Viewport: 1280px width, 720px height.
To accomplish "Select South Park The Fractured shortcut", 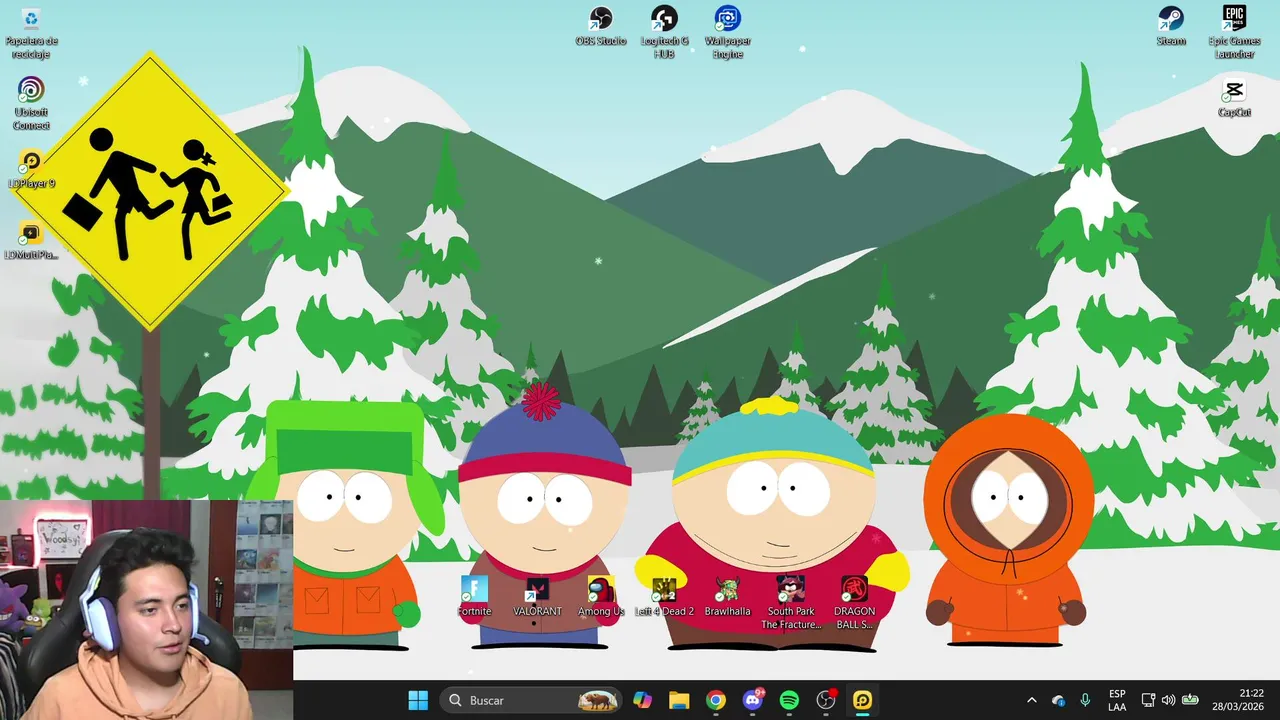I will click(790, 603).
